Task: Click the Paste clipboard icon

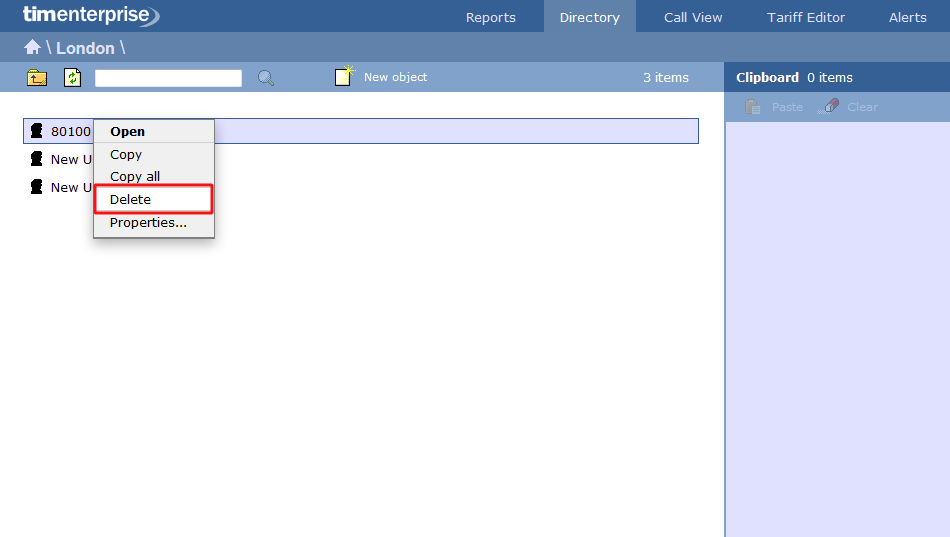Action: [x=753, y=107]
